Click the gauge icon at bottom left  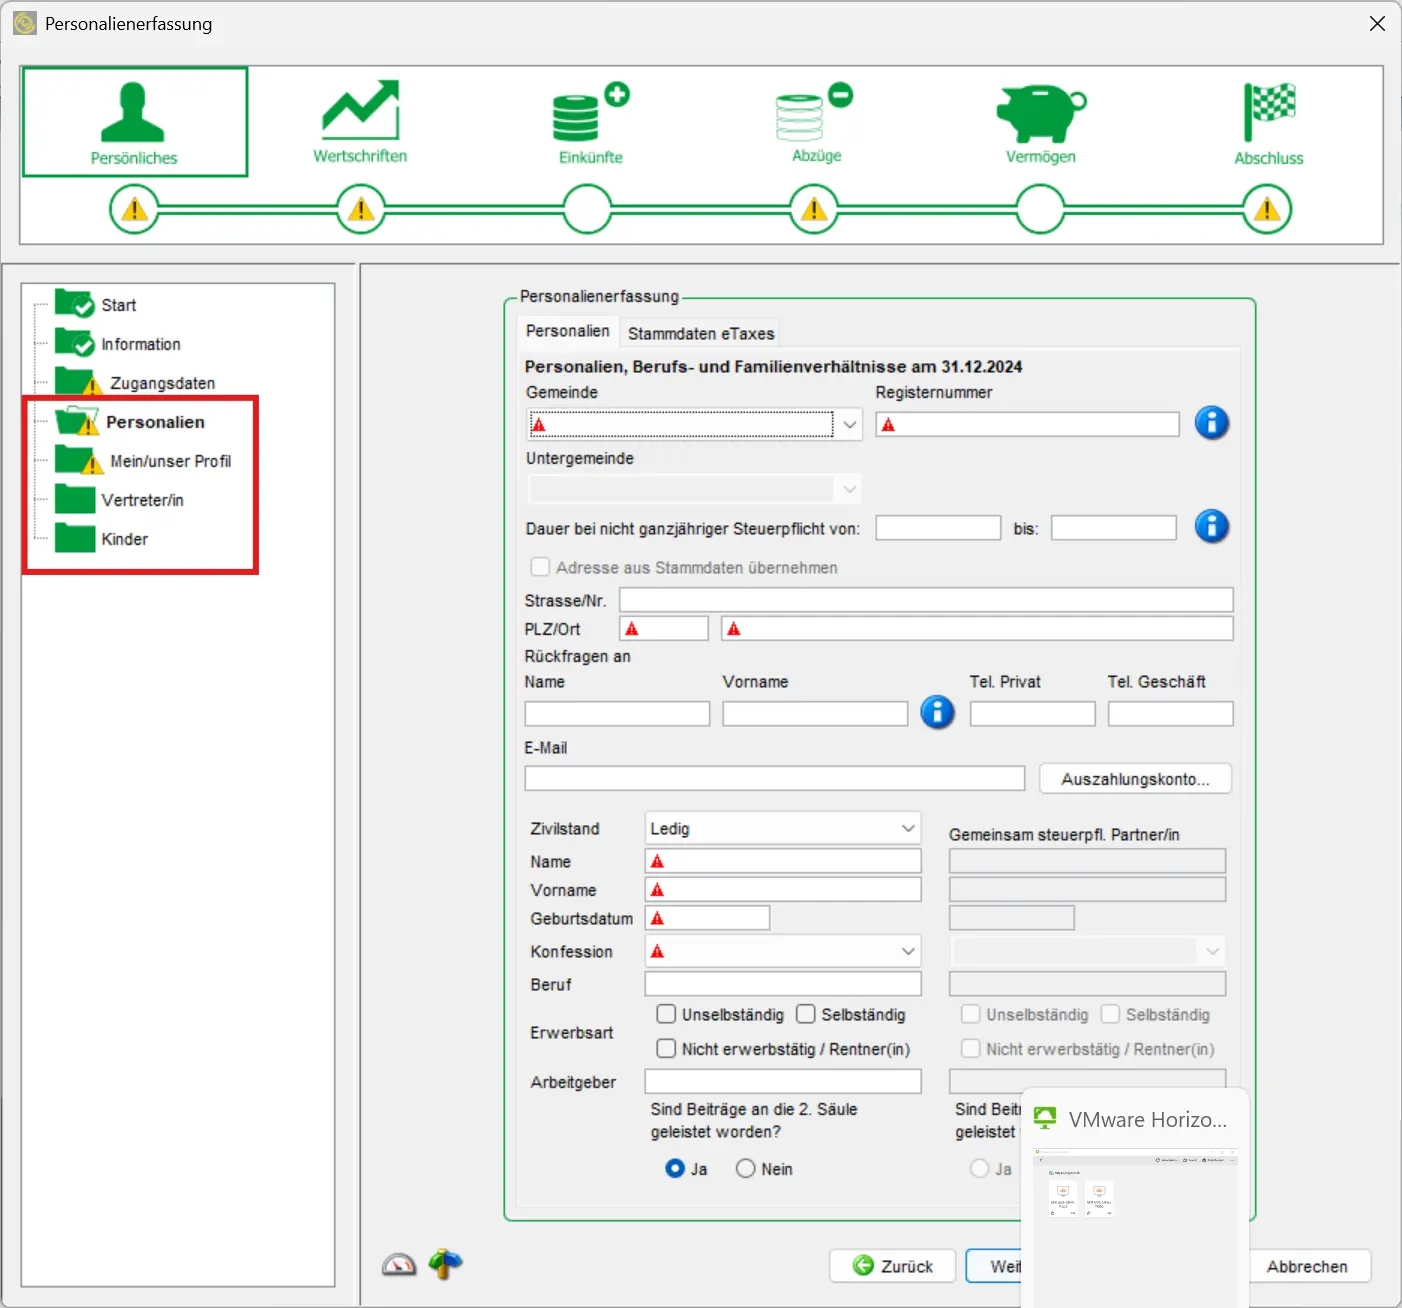click(x=399, y=1264)
